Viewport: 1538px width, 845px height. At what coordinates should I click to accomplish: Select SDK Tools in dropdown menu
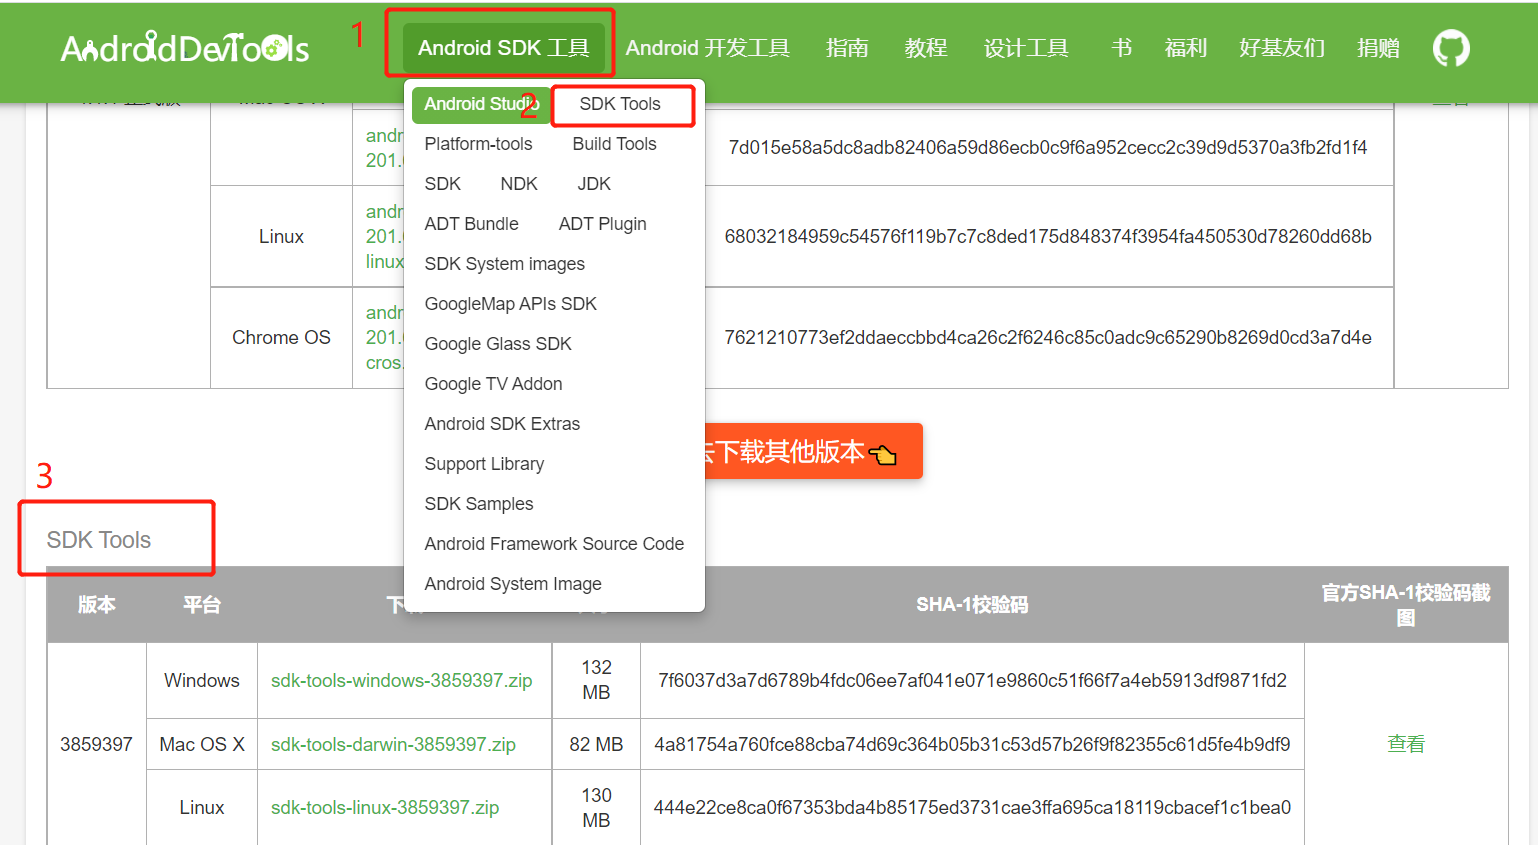coord(620,104)
